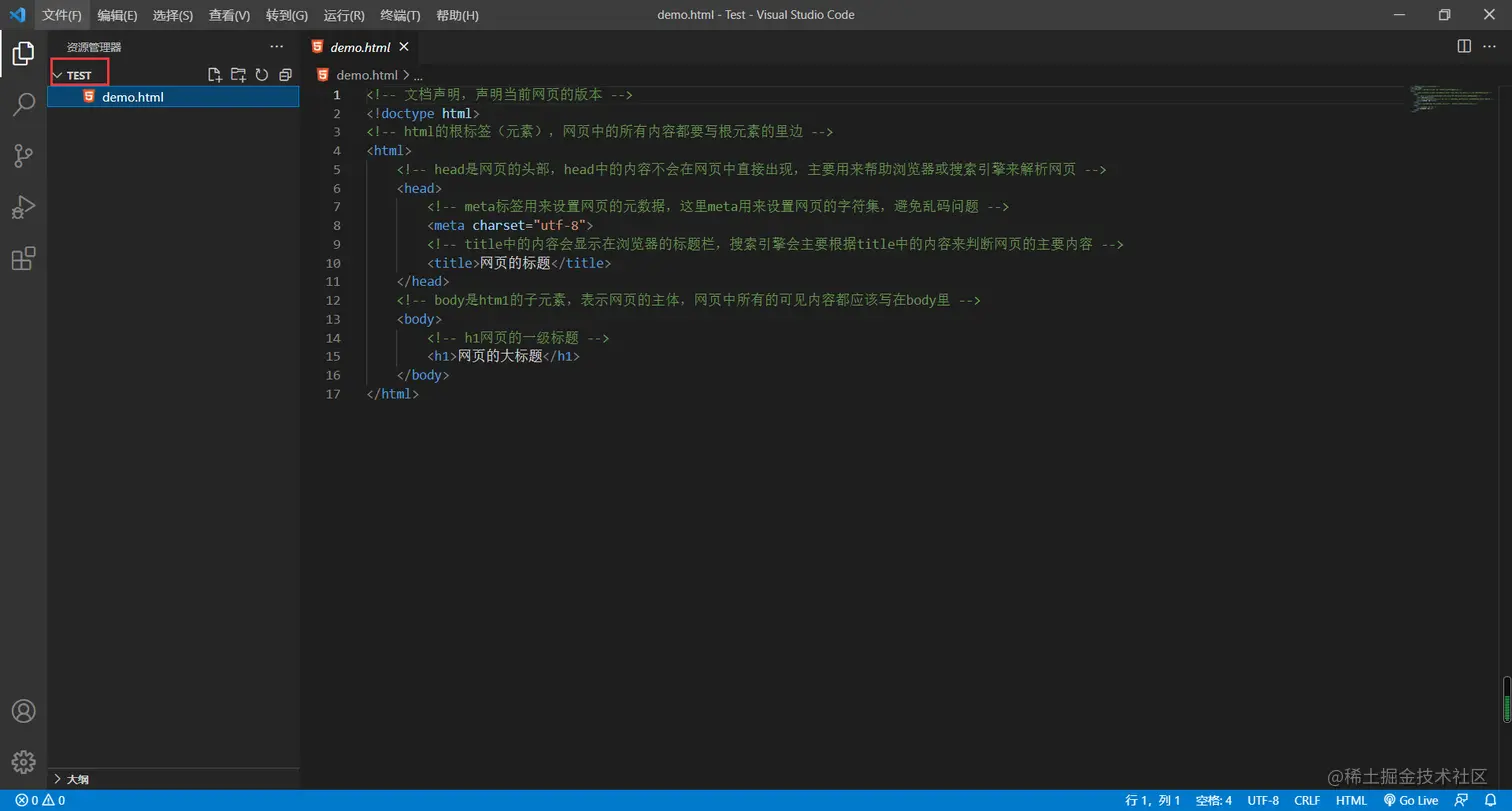Select the Source Control icon

click(x=23, y=156)
